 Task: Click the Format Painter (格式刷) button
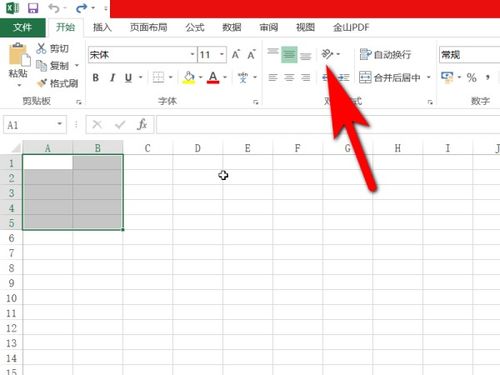tap(57, 83)
